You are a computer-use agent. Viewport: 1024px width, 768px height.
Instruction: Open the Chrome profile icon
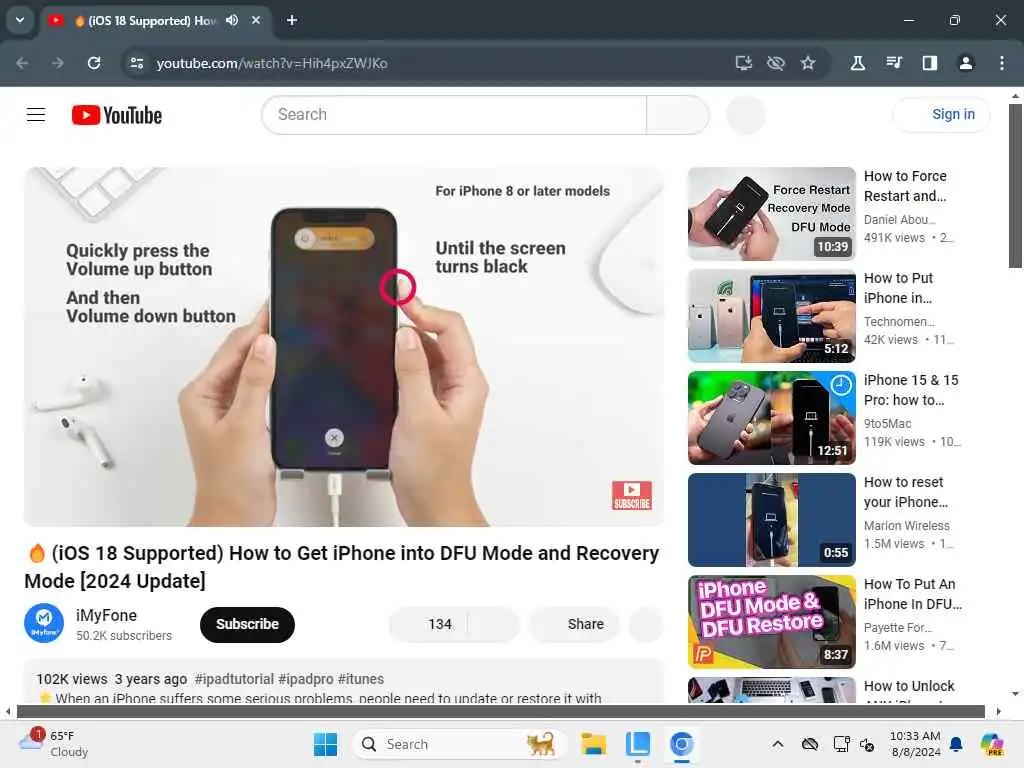965,63
